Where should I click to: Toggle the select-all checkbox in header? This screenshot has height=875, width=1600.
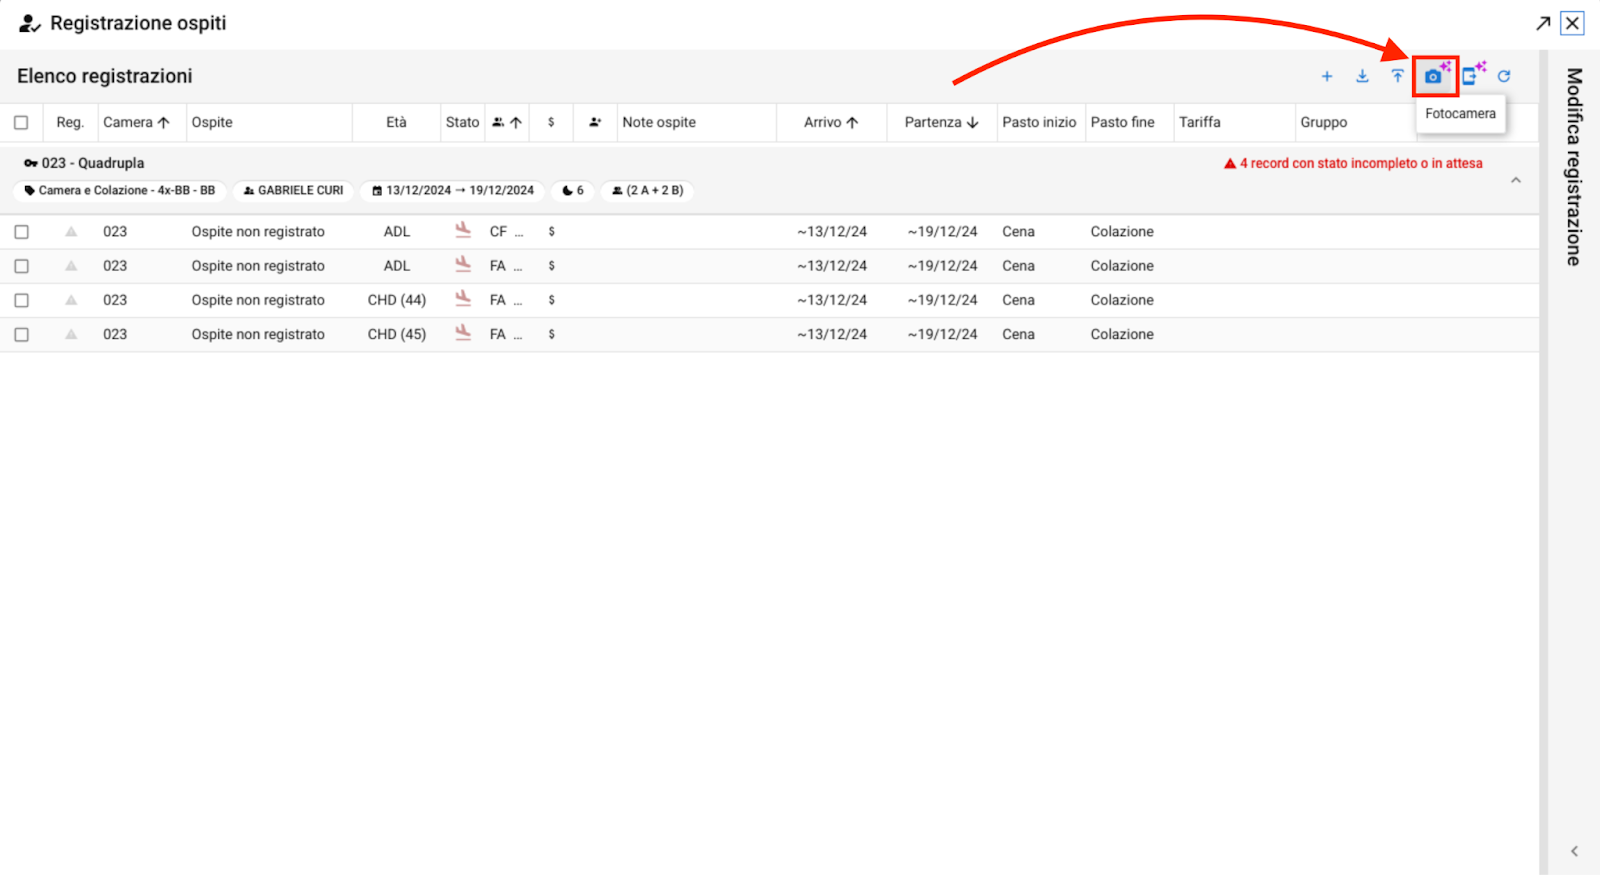coord(21,123)
